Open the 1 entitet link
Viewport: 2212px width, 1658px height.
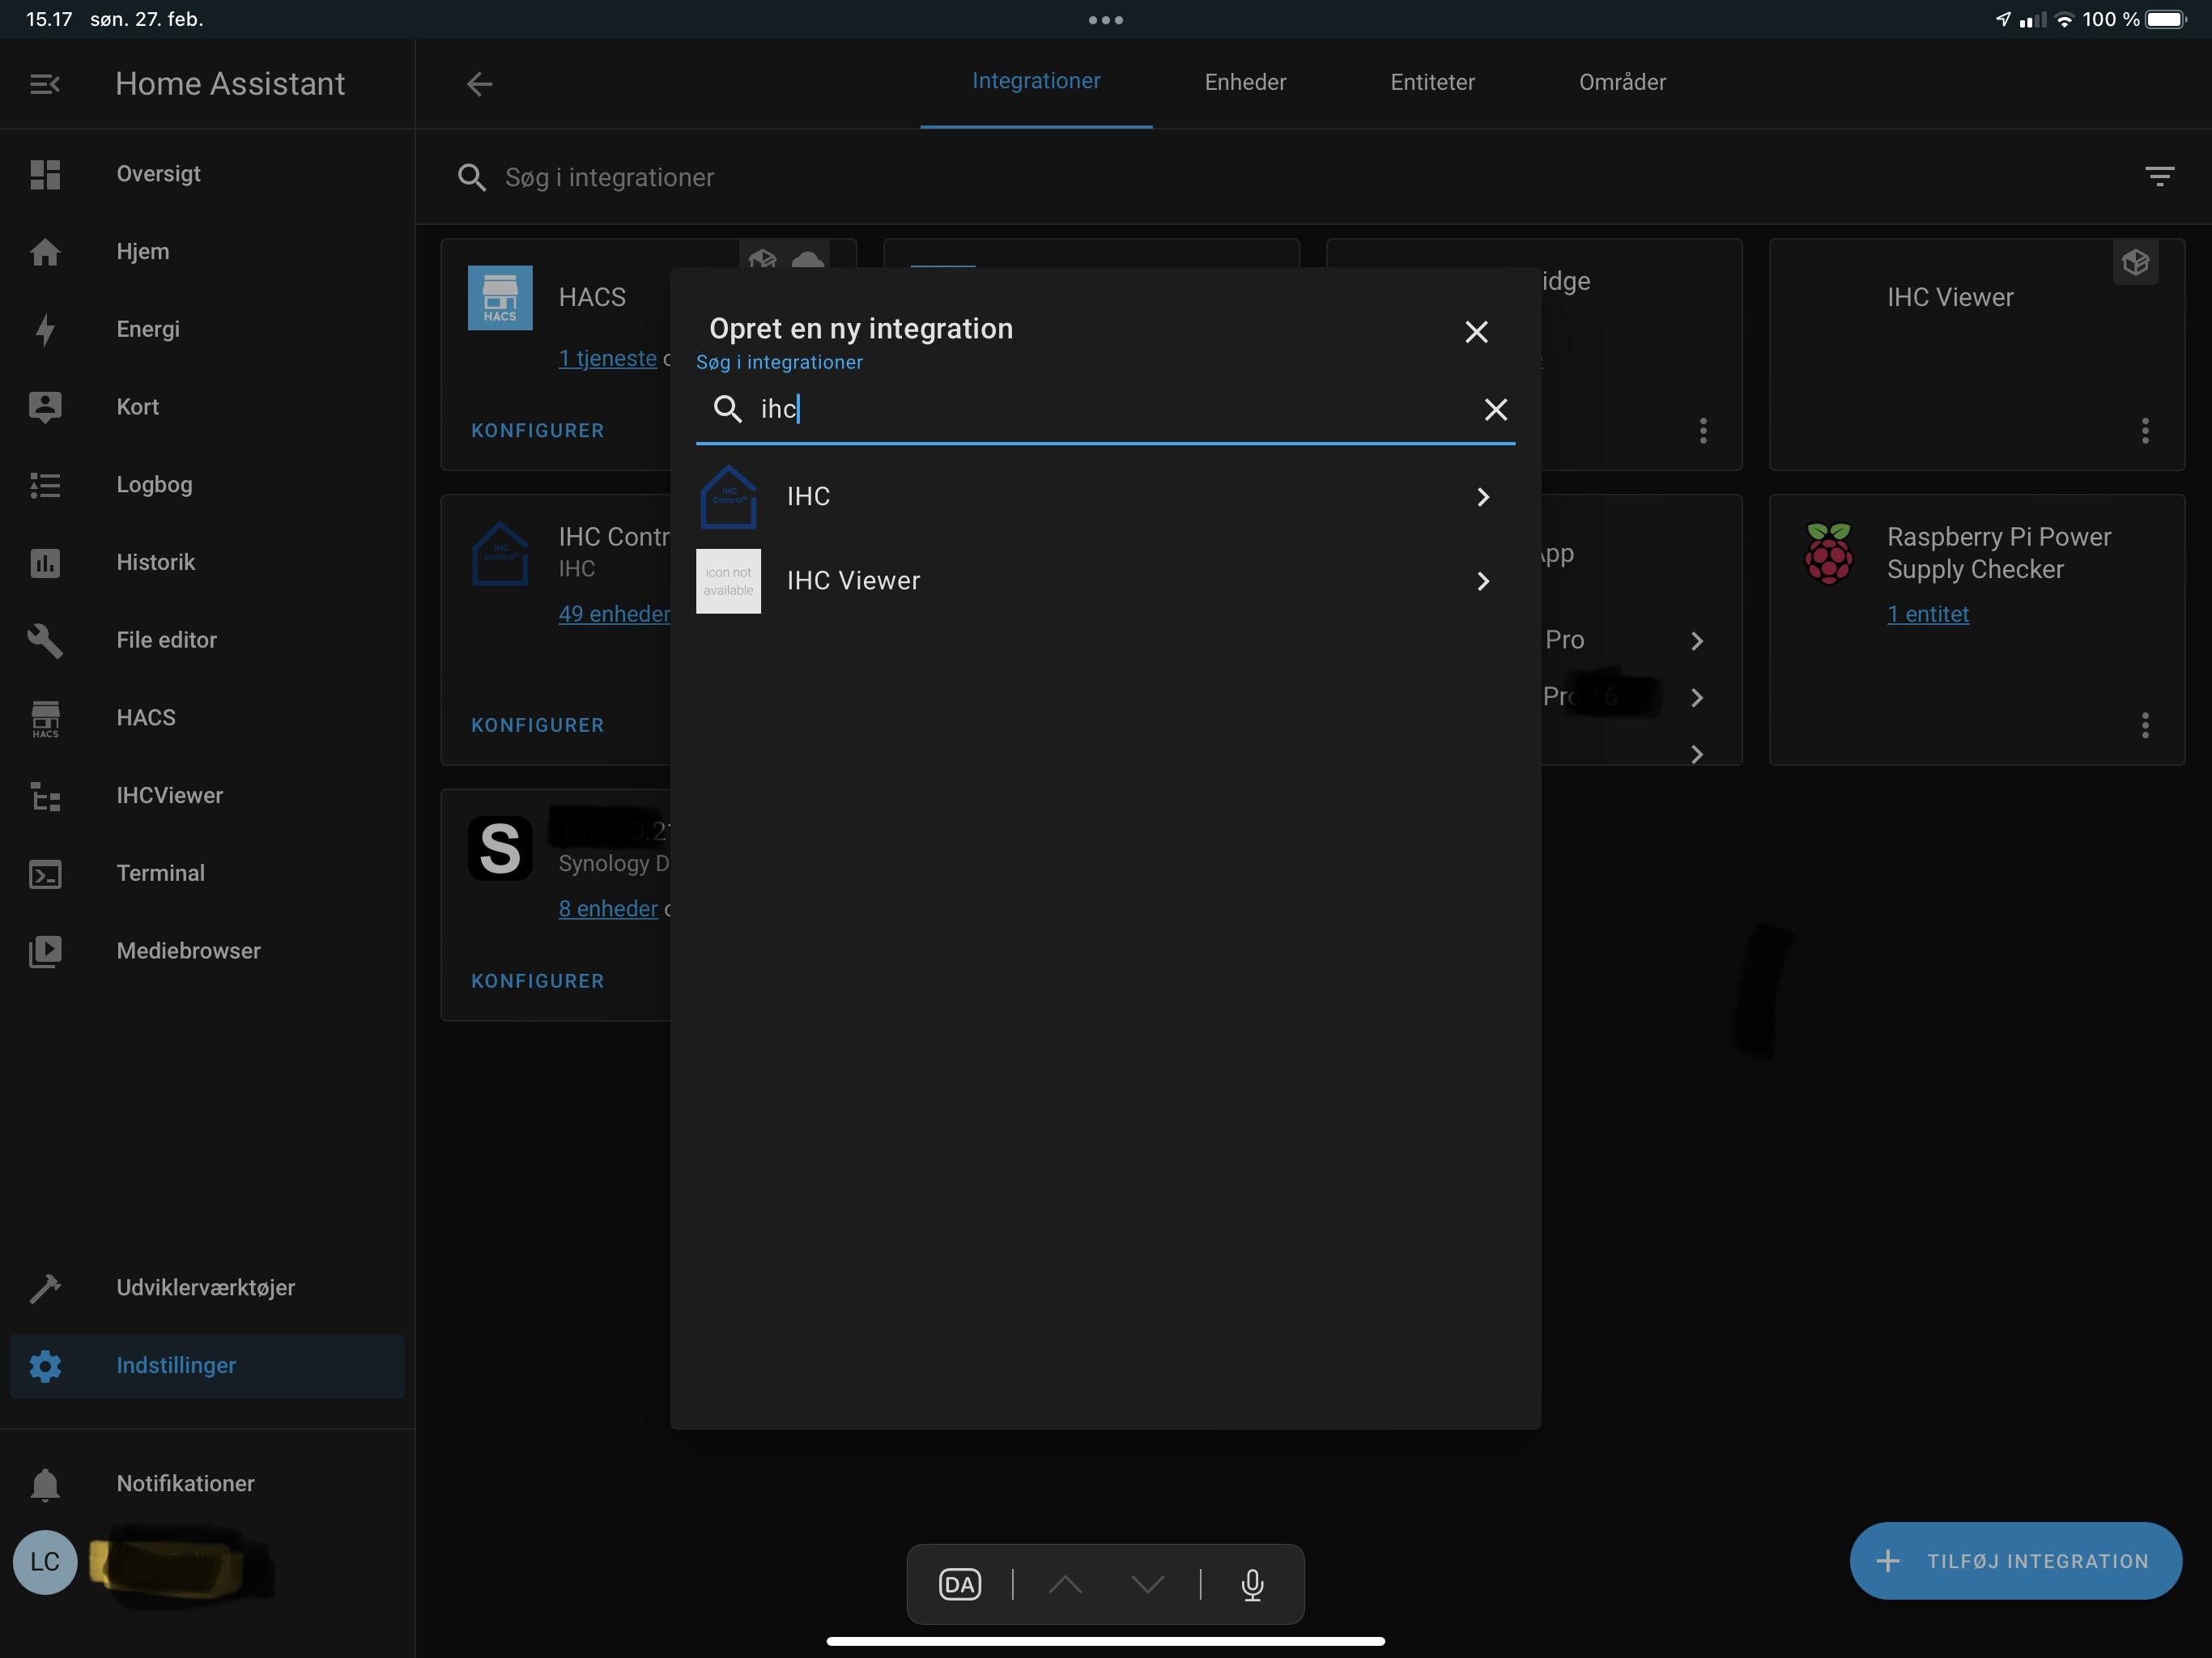coord(1927,614)
